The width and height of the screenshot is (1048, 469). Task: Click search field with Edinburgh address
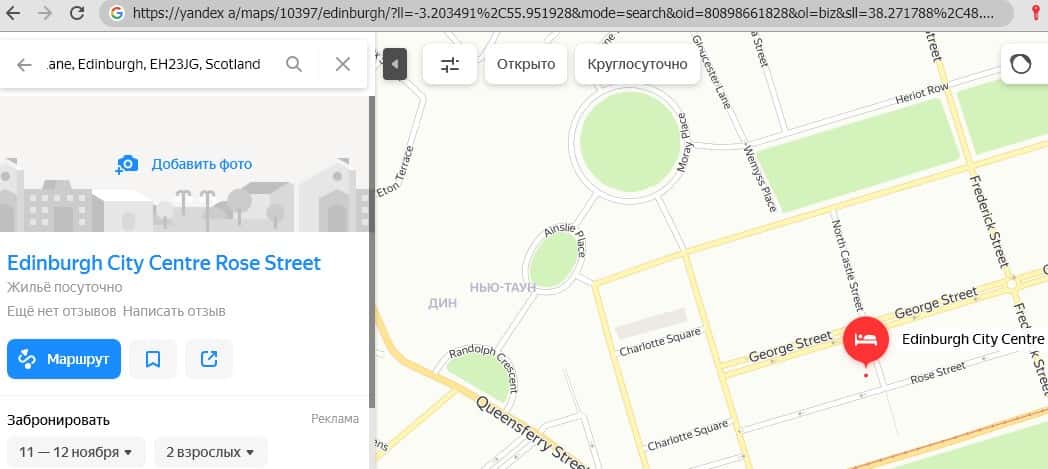[153, 64]
